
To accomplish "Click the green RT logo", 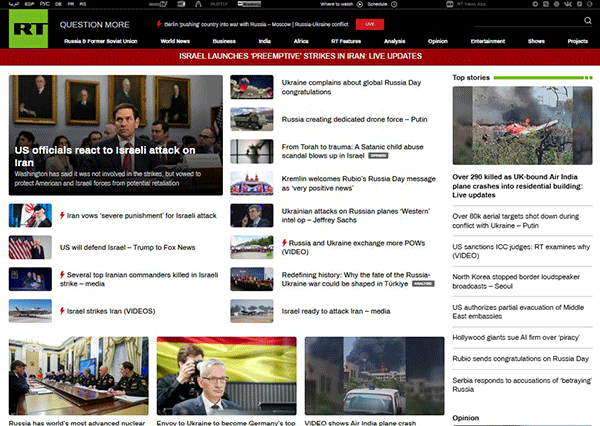I will [x=29, y=29].
